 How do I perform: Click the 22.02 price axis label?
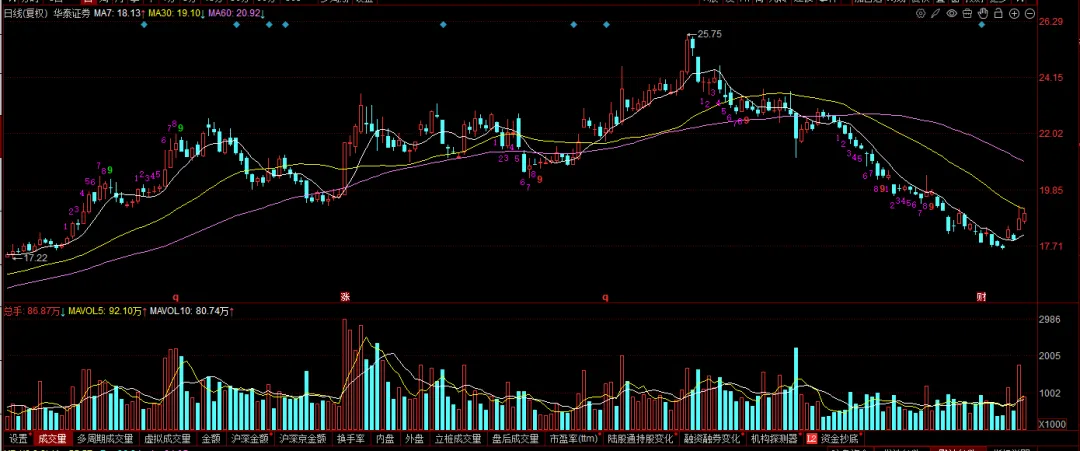(x=1050, y=134)
